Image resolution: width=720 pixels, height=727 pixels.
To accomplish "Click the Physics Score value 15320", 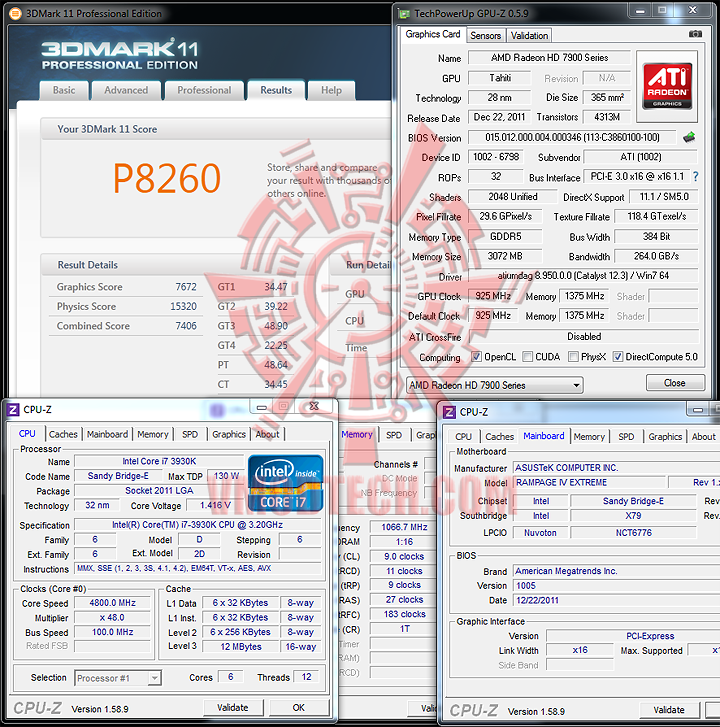I will coord(184,306).
